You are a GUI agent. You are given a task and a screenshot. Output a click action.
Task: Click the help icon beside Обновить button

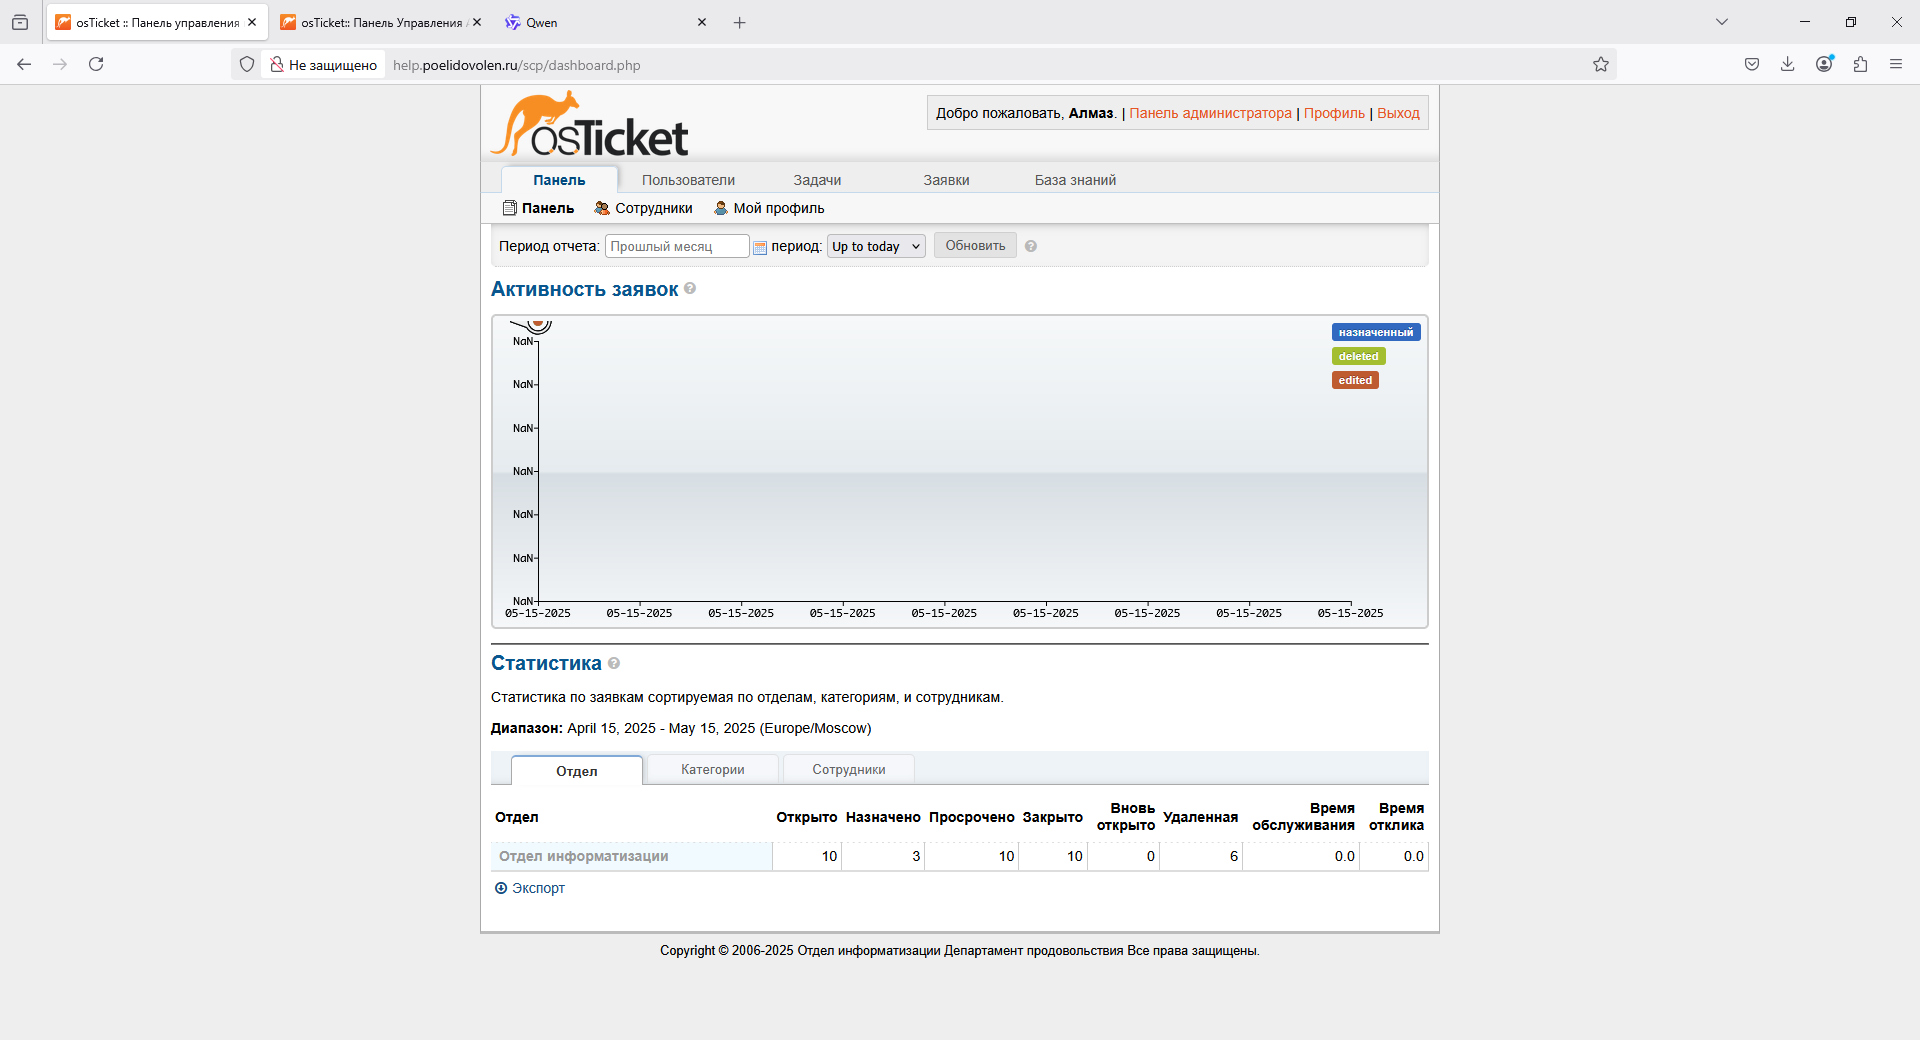1031,246
